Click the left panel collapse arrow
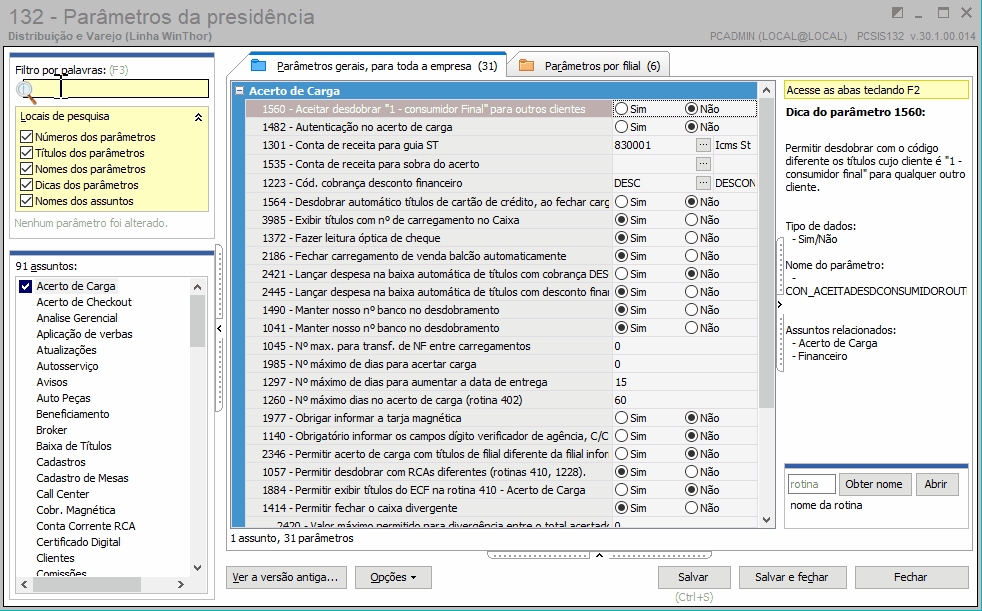 pyautogui.click(x=219, y=328)
